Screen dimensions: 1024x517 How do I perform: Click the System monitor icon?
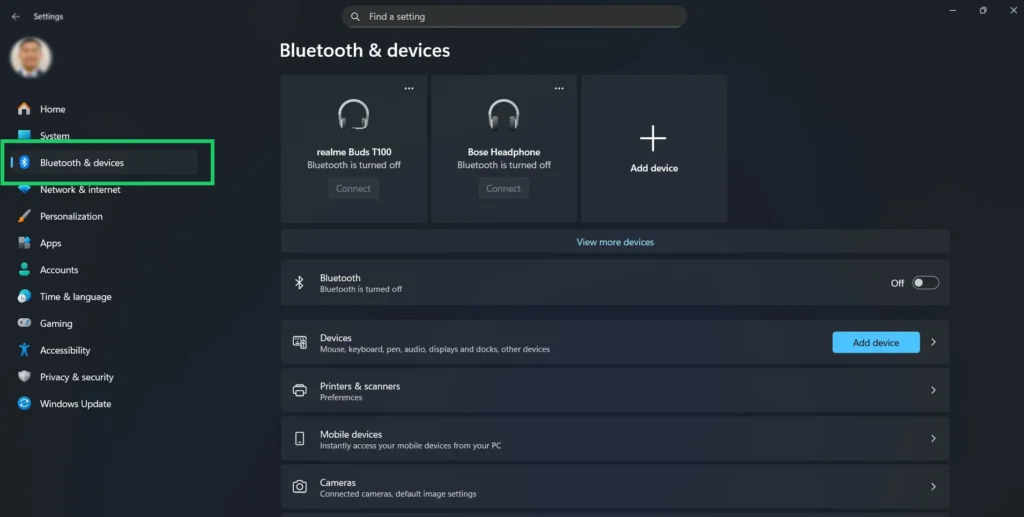(x=24, y=134)
